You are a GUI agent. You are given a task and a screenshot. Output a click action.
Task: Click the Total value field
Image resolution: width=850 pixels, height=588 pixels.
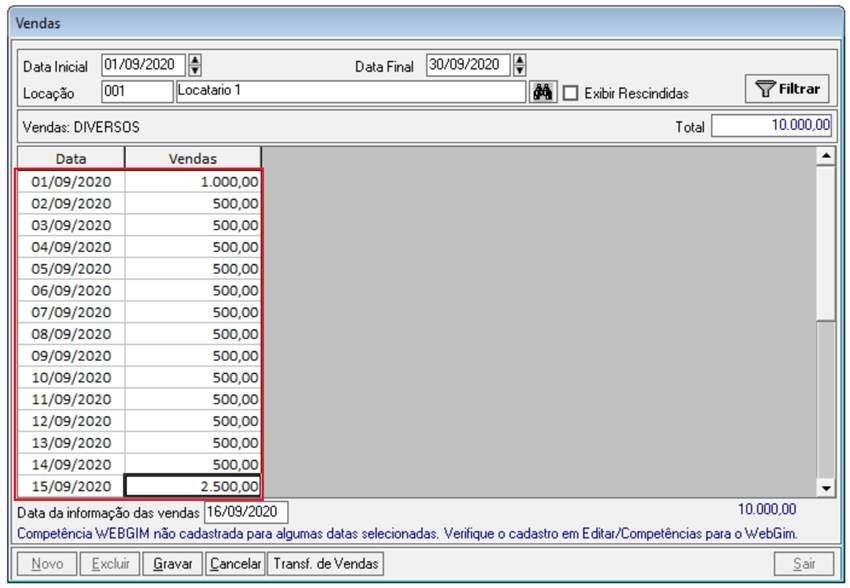[x=771, y=126]
